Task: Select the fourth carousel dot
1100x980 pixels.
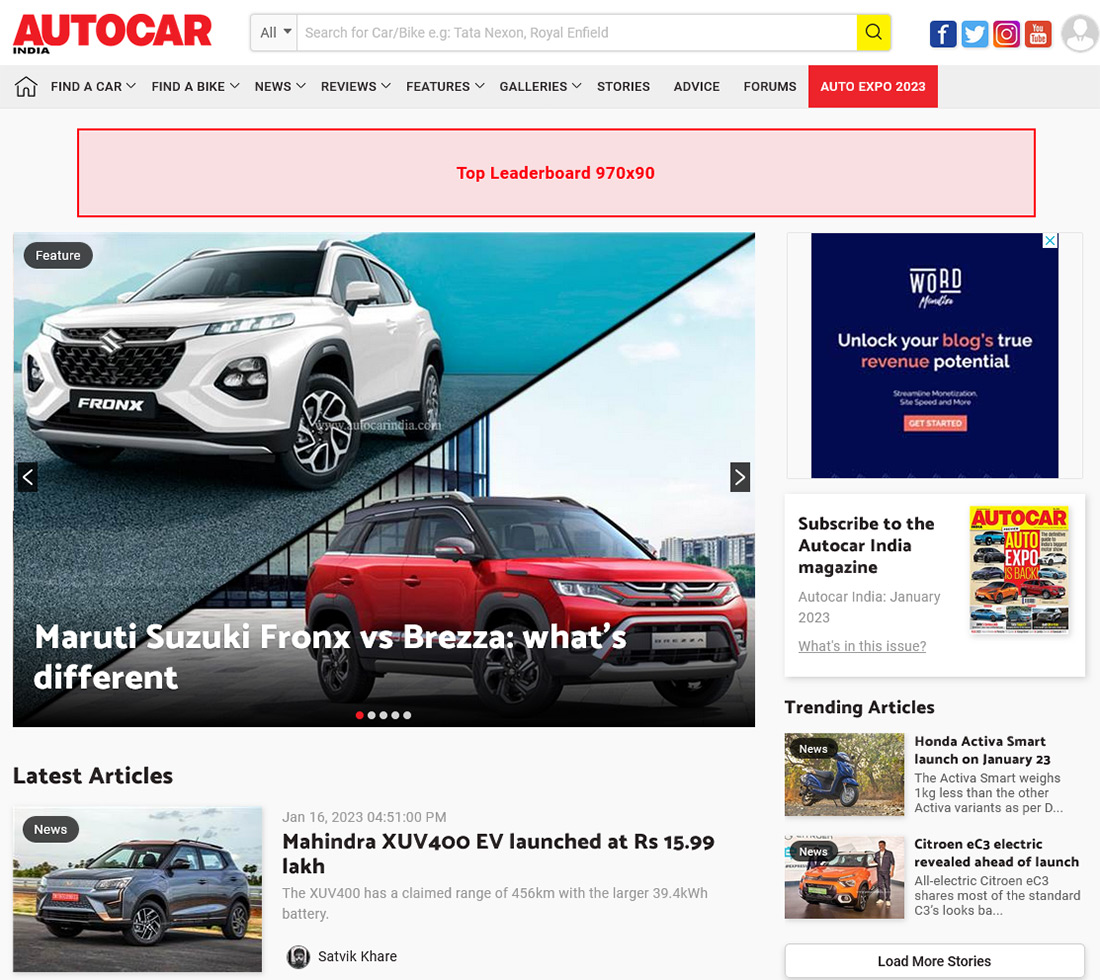Action: (x=396, y=716)
